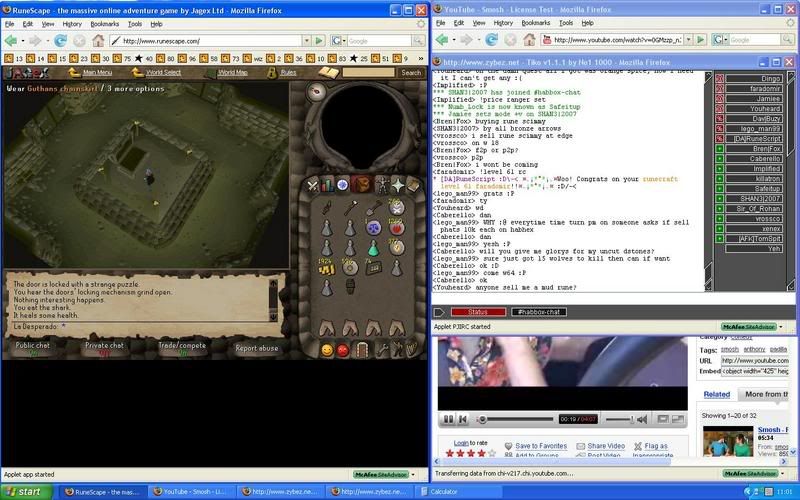This screenshot has height=500, width=800.
Task: Toggle the Public chat mode
Action: coord(33,348)
